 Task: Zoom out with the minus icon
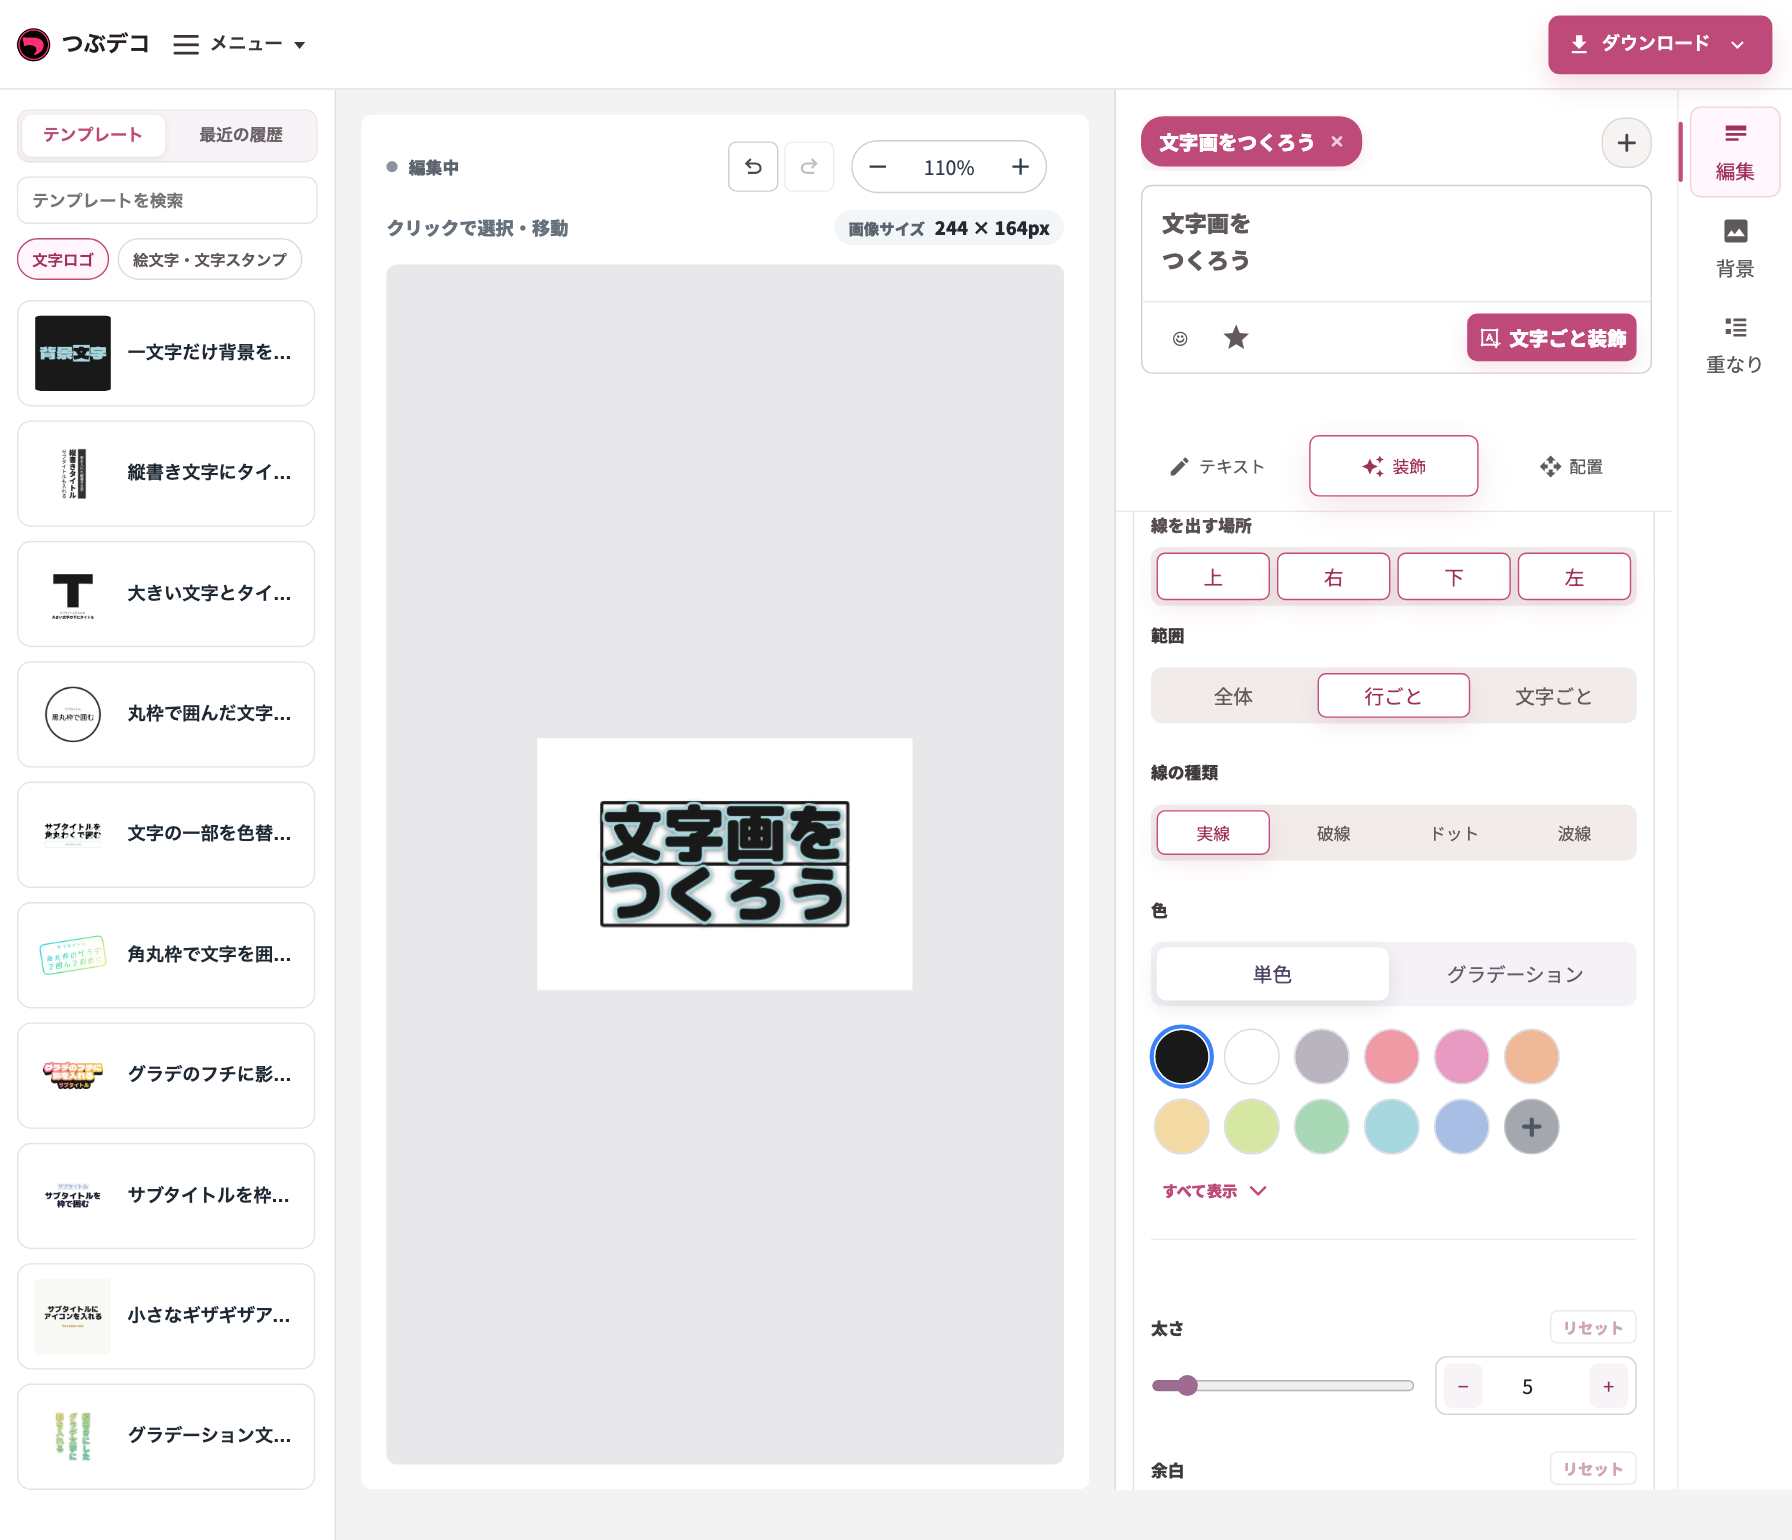click(878, 167)
